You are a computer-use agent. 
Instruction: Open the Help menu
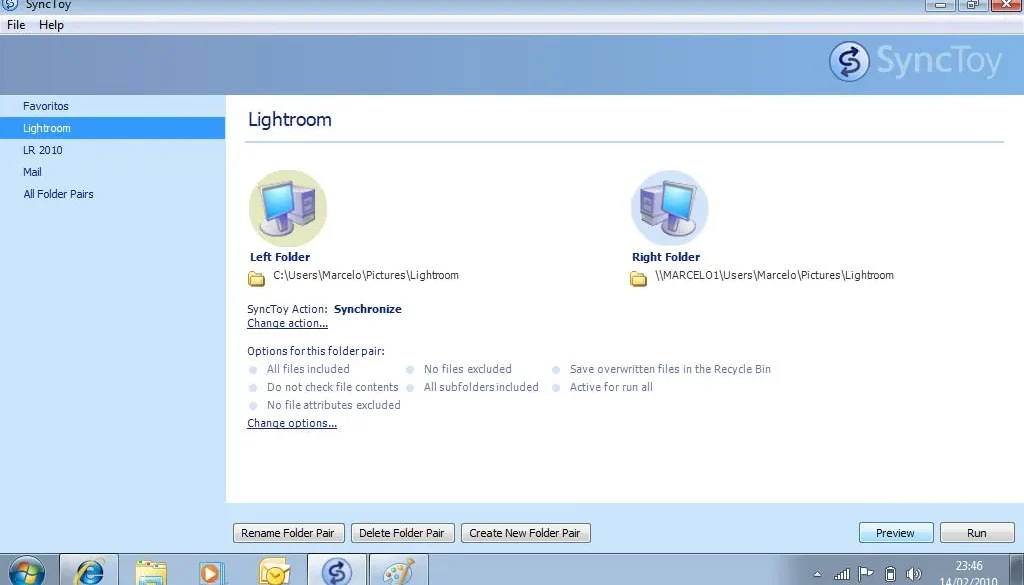point(51,25)
